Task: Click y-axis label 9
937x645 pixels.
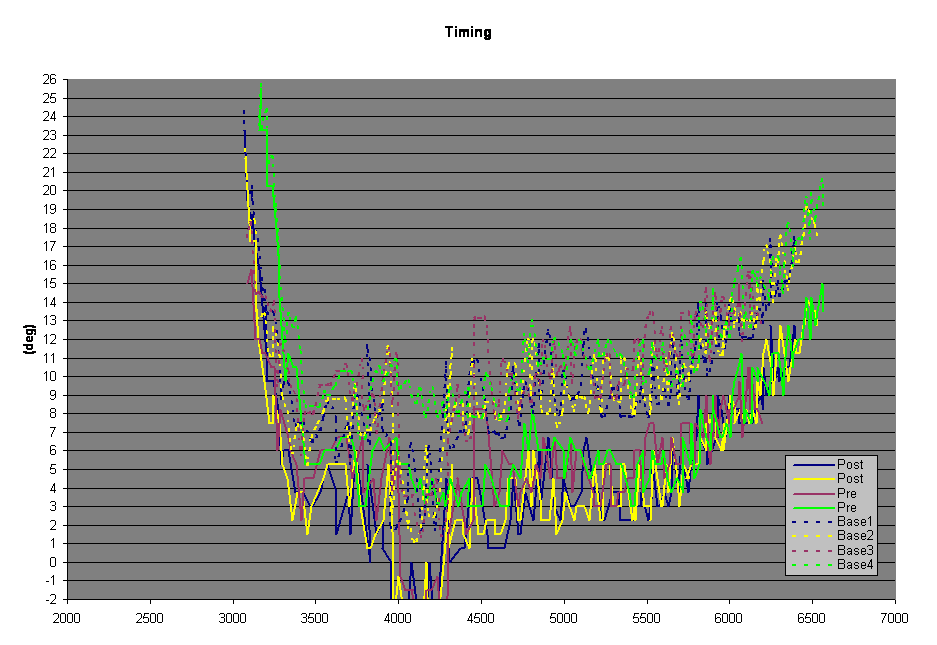Action: (53, 395)
